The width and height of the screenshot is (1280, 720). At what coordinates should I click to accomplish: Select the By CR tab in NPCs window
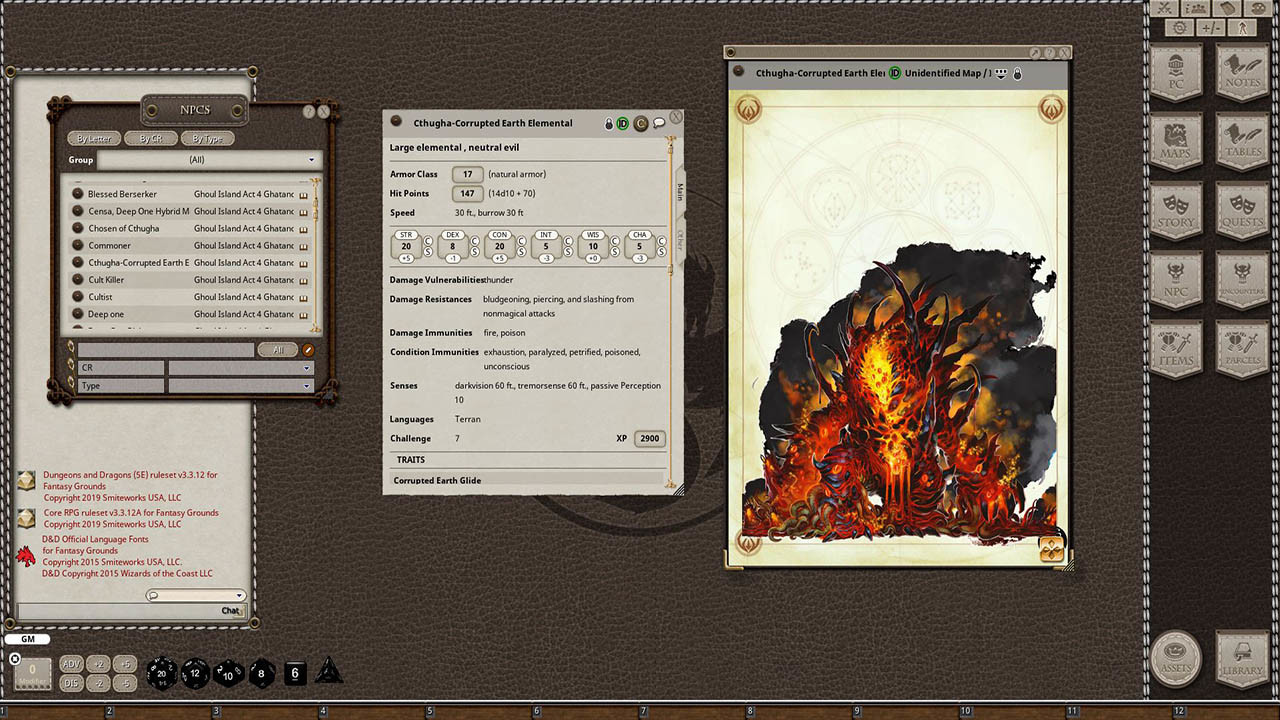click(150, 138)
